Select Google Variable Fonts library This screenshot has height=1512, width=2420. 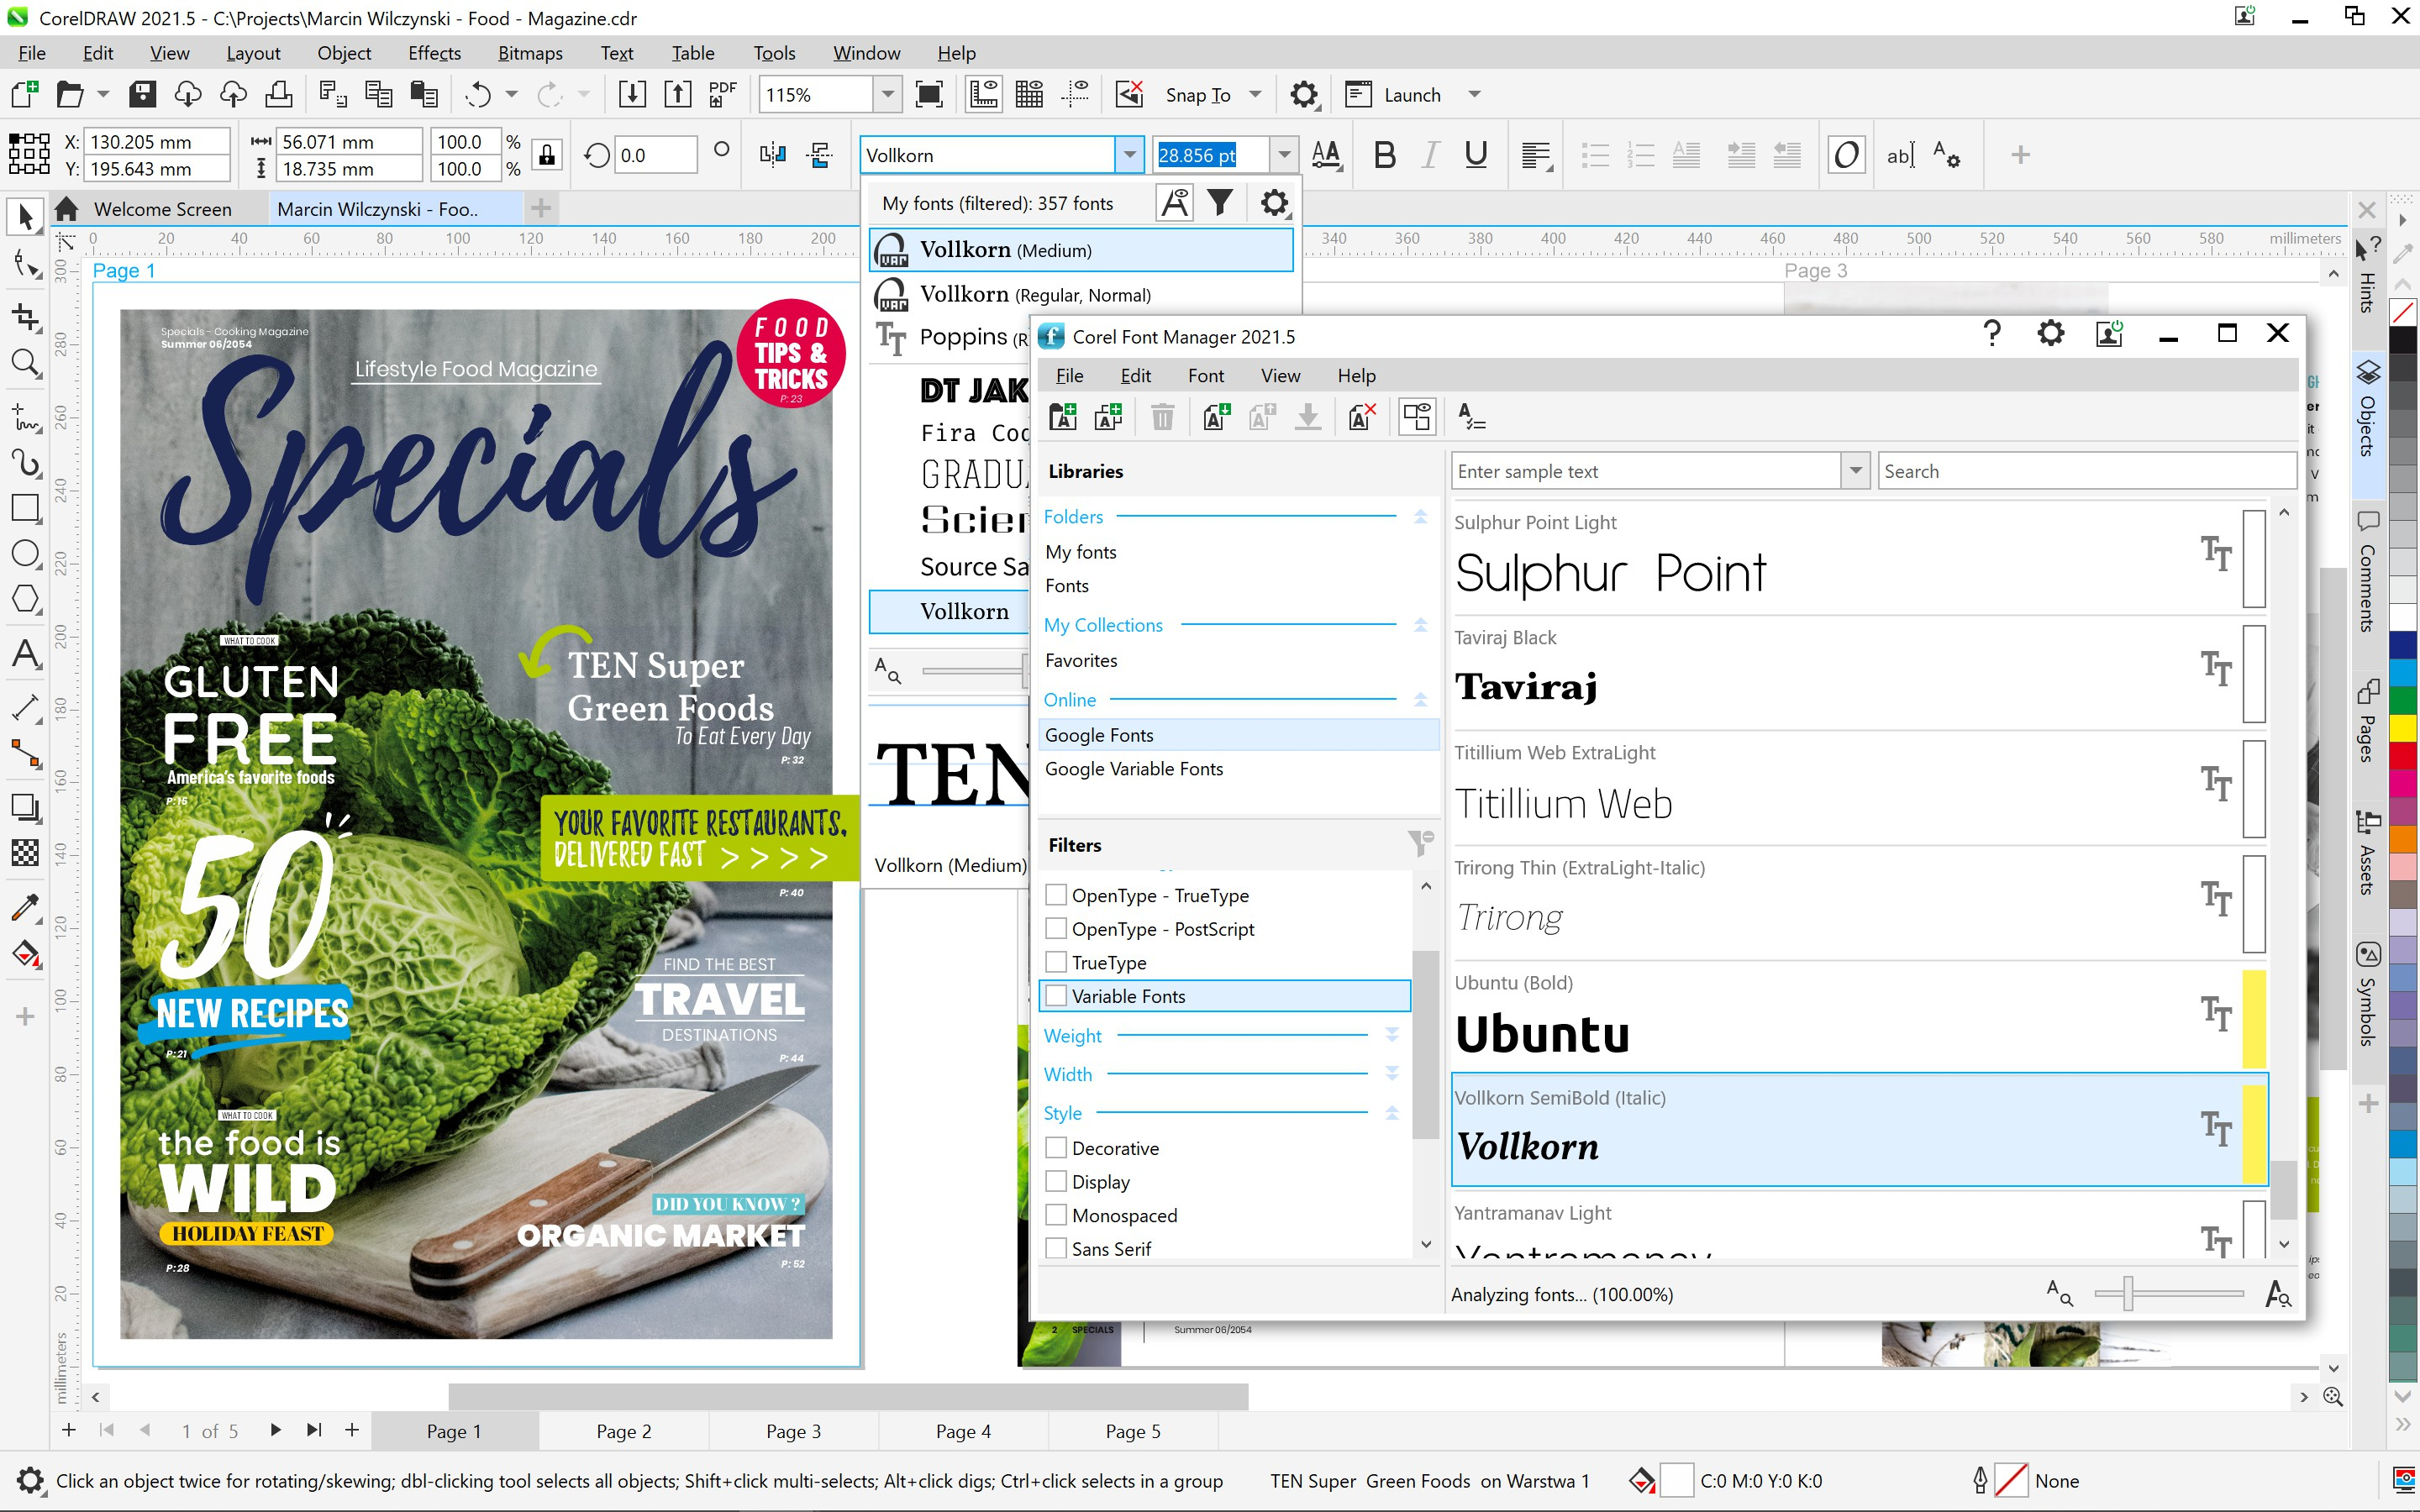pos(1133,769)
